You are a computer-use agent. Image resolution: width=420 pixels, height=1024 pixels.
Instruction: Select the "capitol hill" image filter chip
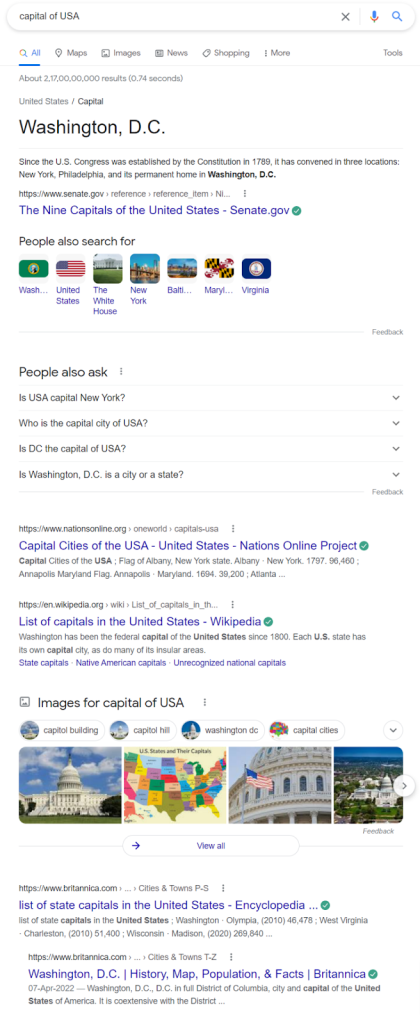pyautogui.click(x=143, y=730)
